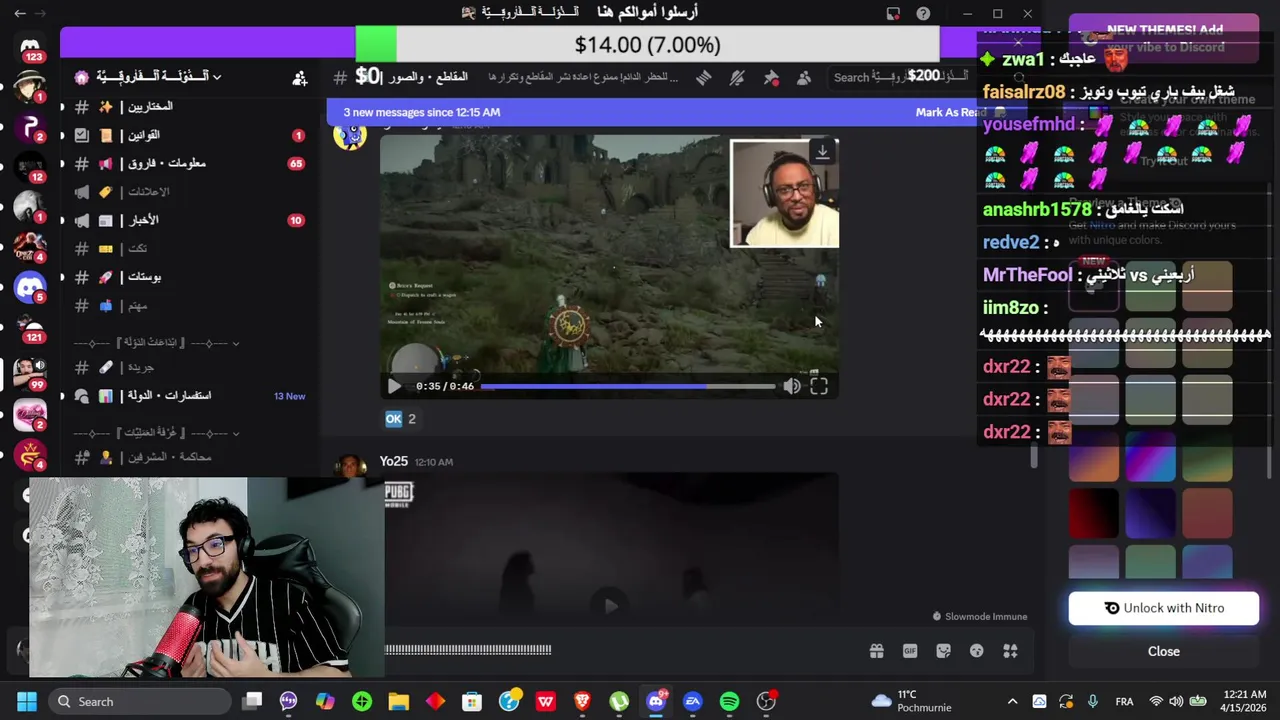Play the PUBG Mobile video by Yo25
The image size is (1280, 720).
point(611,604)
